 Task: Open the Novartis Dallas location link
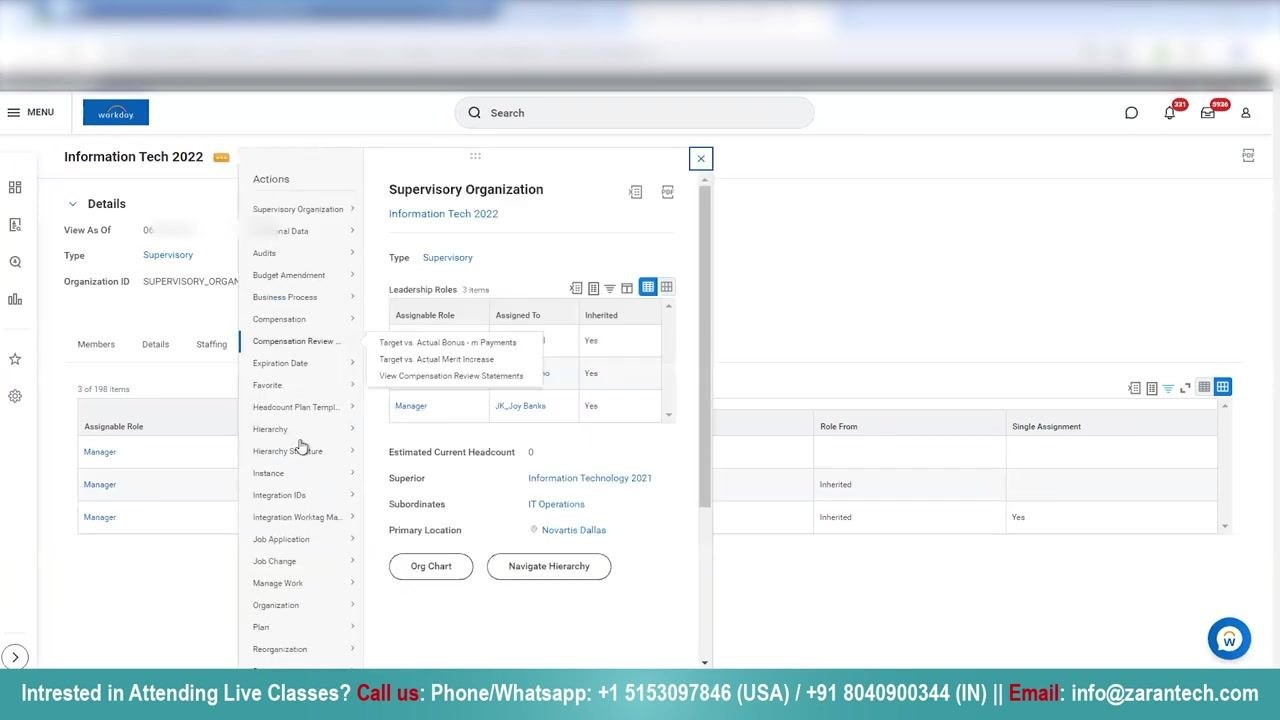pyautogui.click(x=574, y=530)
